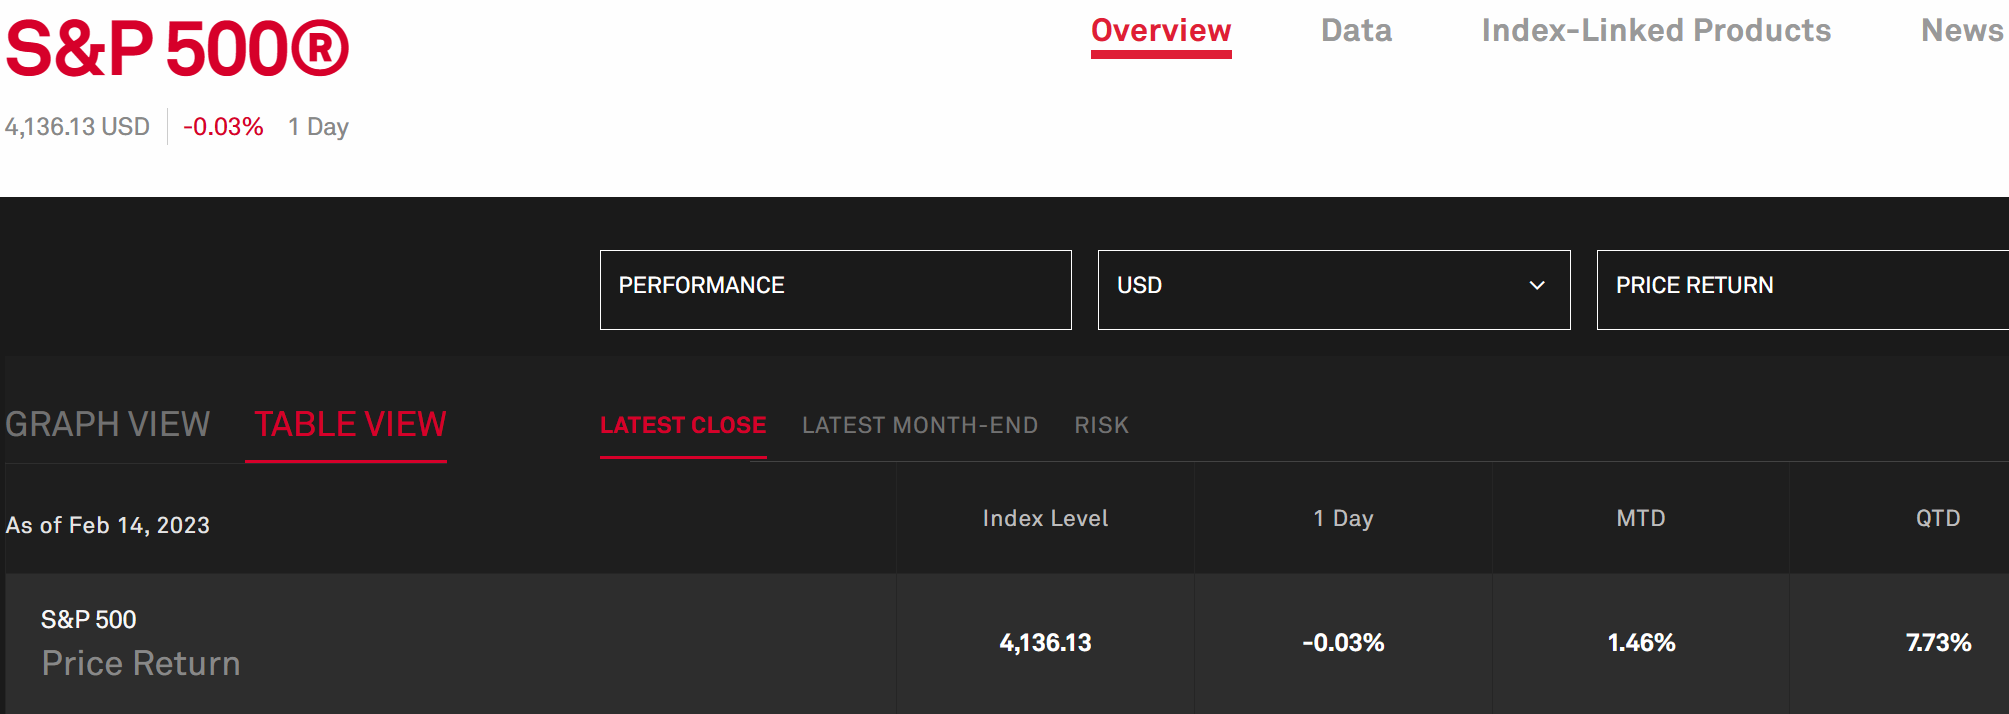
Task: Click the MTD column header
Action: coord(1641,518)
